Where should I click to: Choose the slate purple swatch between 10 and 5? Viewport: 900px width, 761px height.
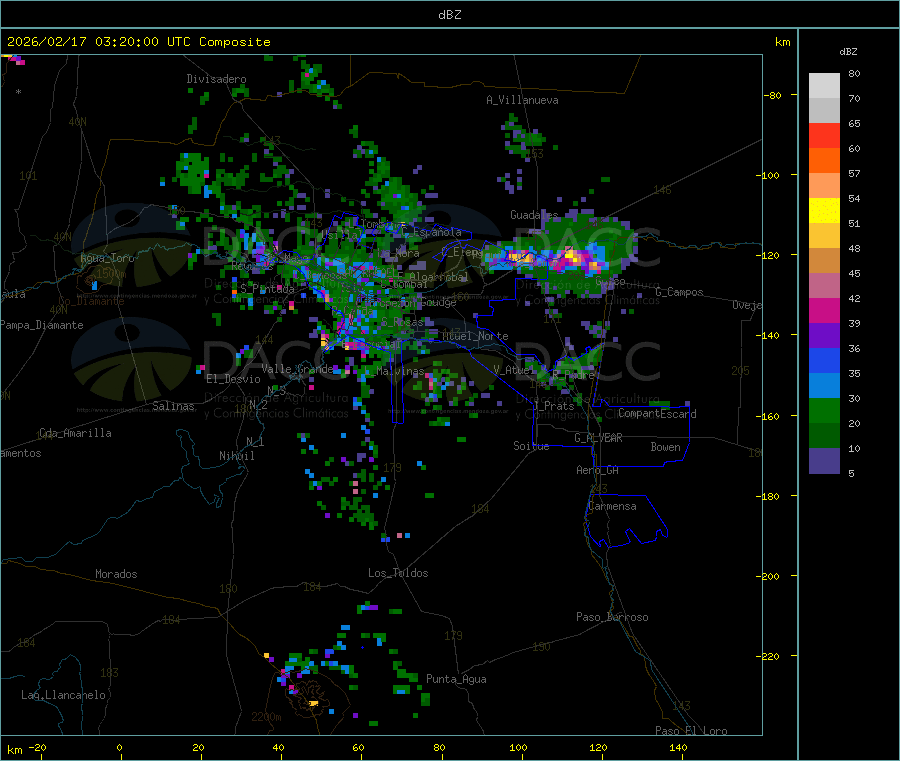(824, 461)
